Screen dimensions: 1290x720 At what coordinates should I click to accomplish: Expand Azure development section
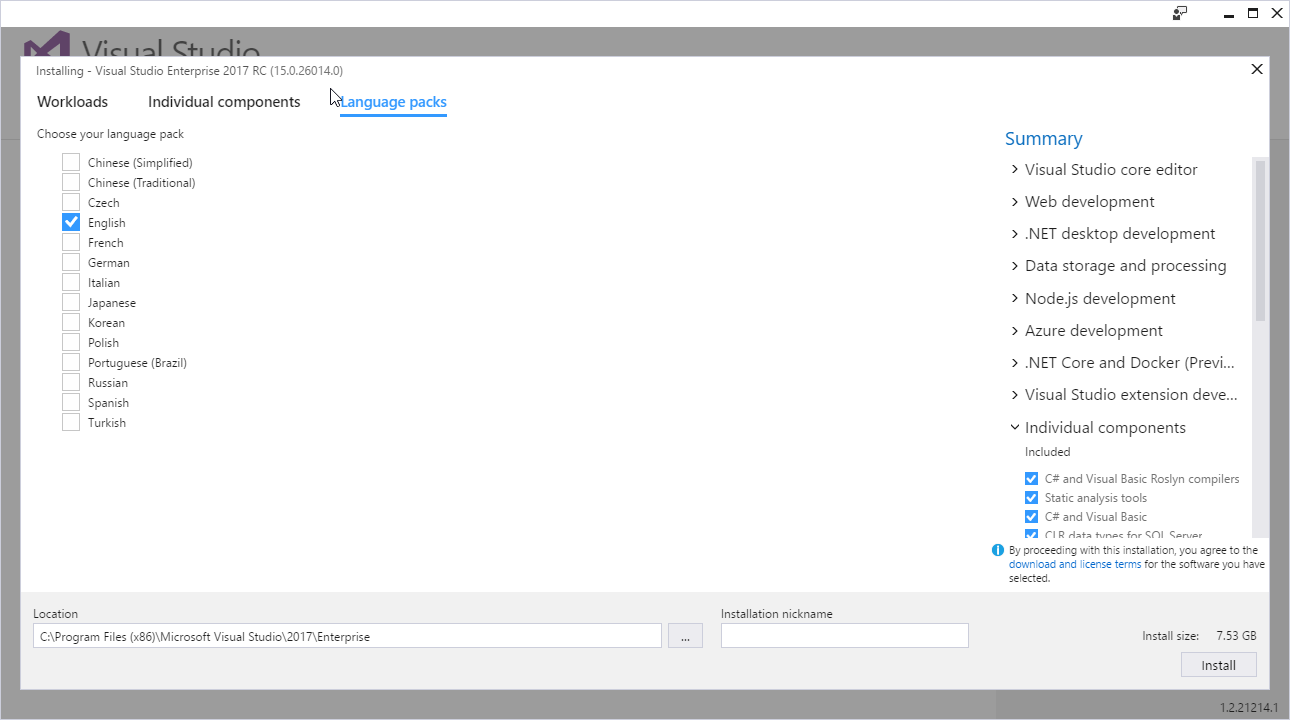(x=1015, y=331)
